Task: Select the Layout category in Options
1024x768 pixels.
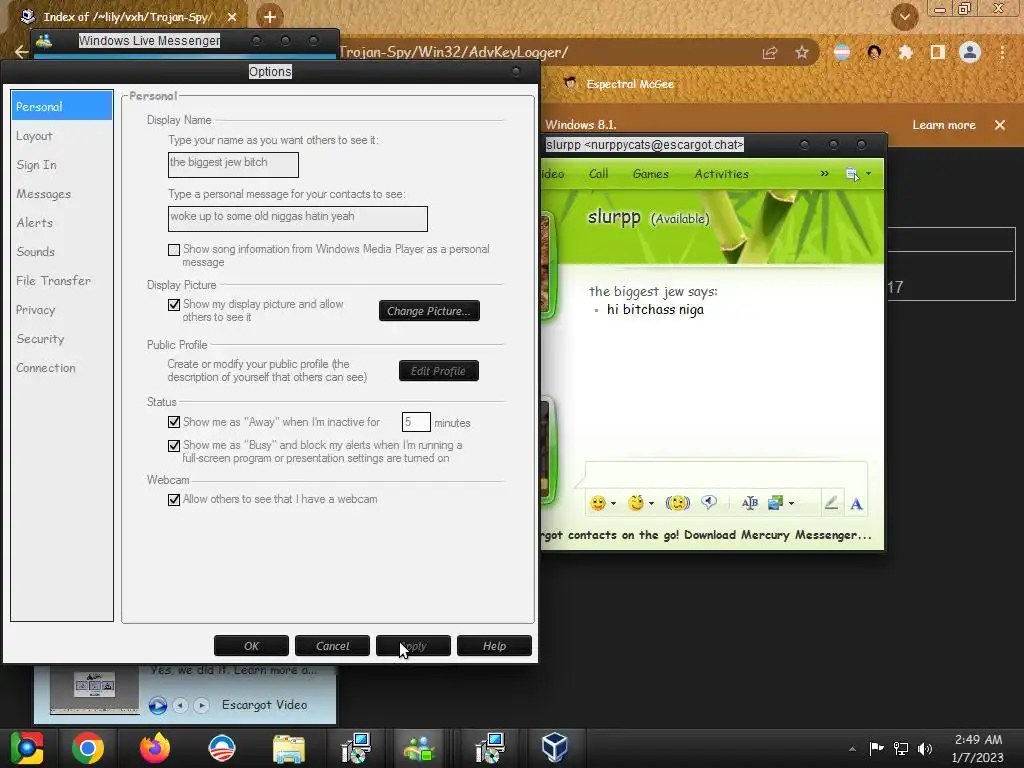Action: (x=34, y=136)
